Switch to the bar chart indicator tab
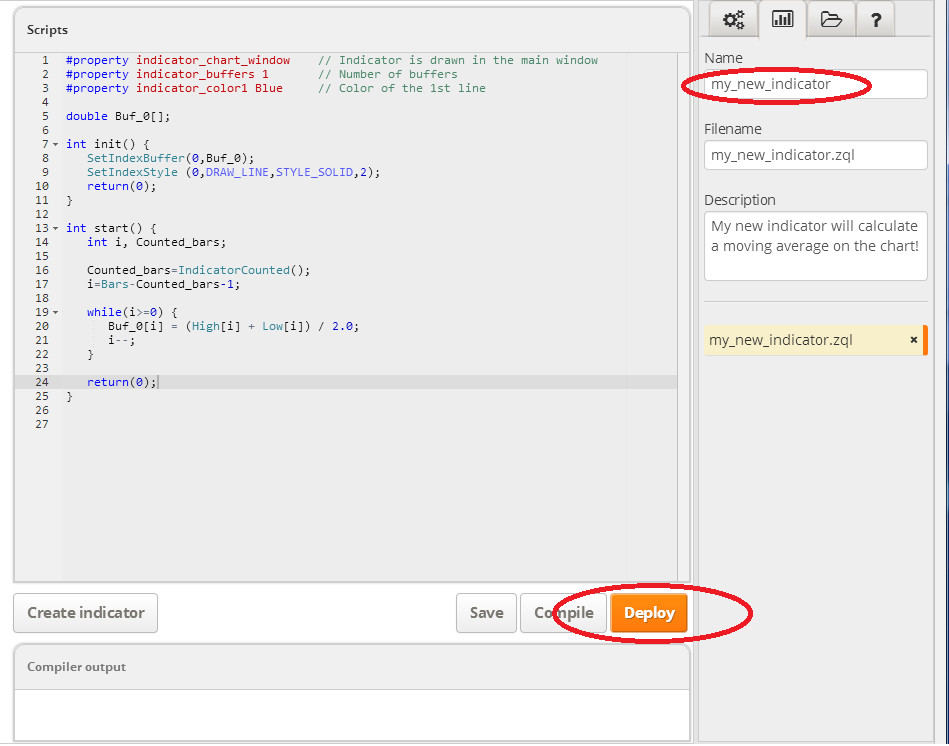The height and width of the screenshot is (746, 949). tap(783, 19)
